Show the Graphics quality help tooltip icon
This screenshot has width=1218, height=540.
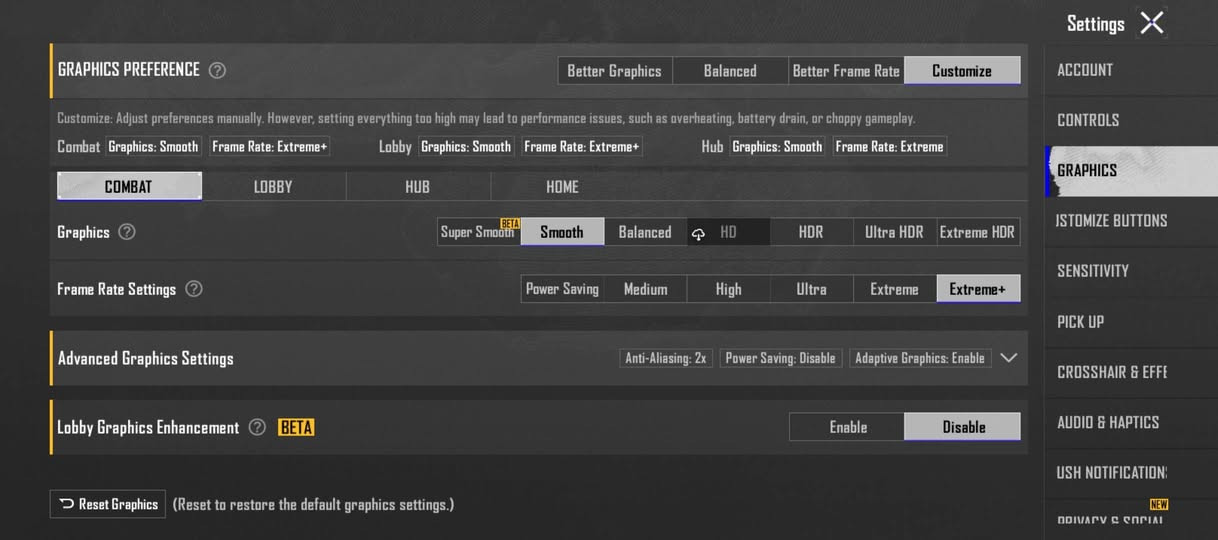pos(127,232)
